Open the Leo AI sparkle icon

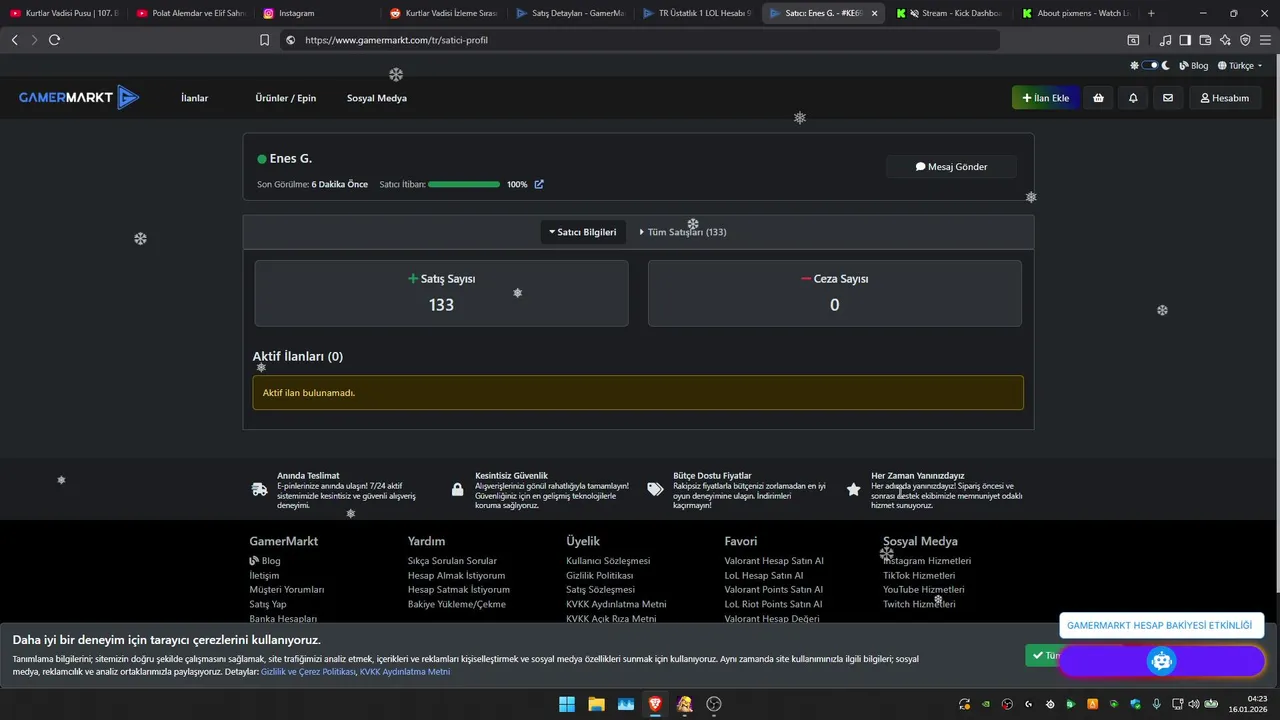(x=1225, y=40)
